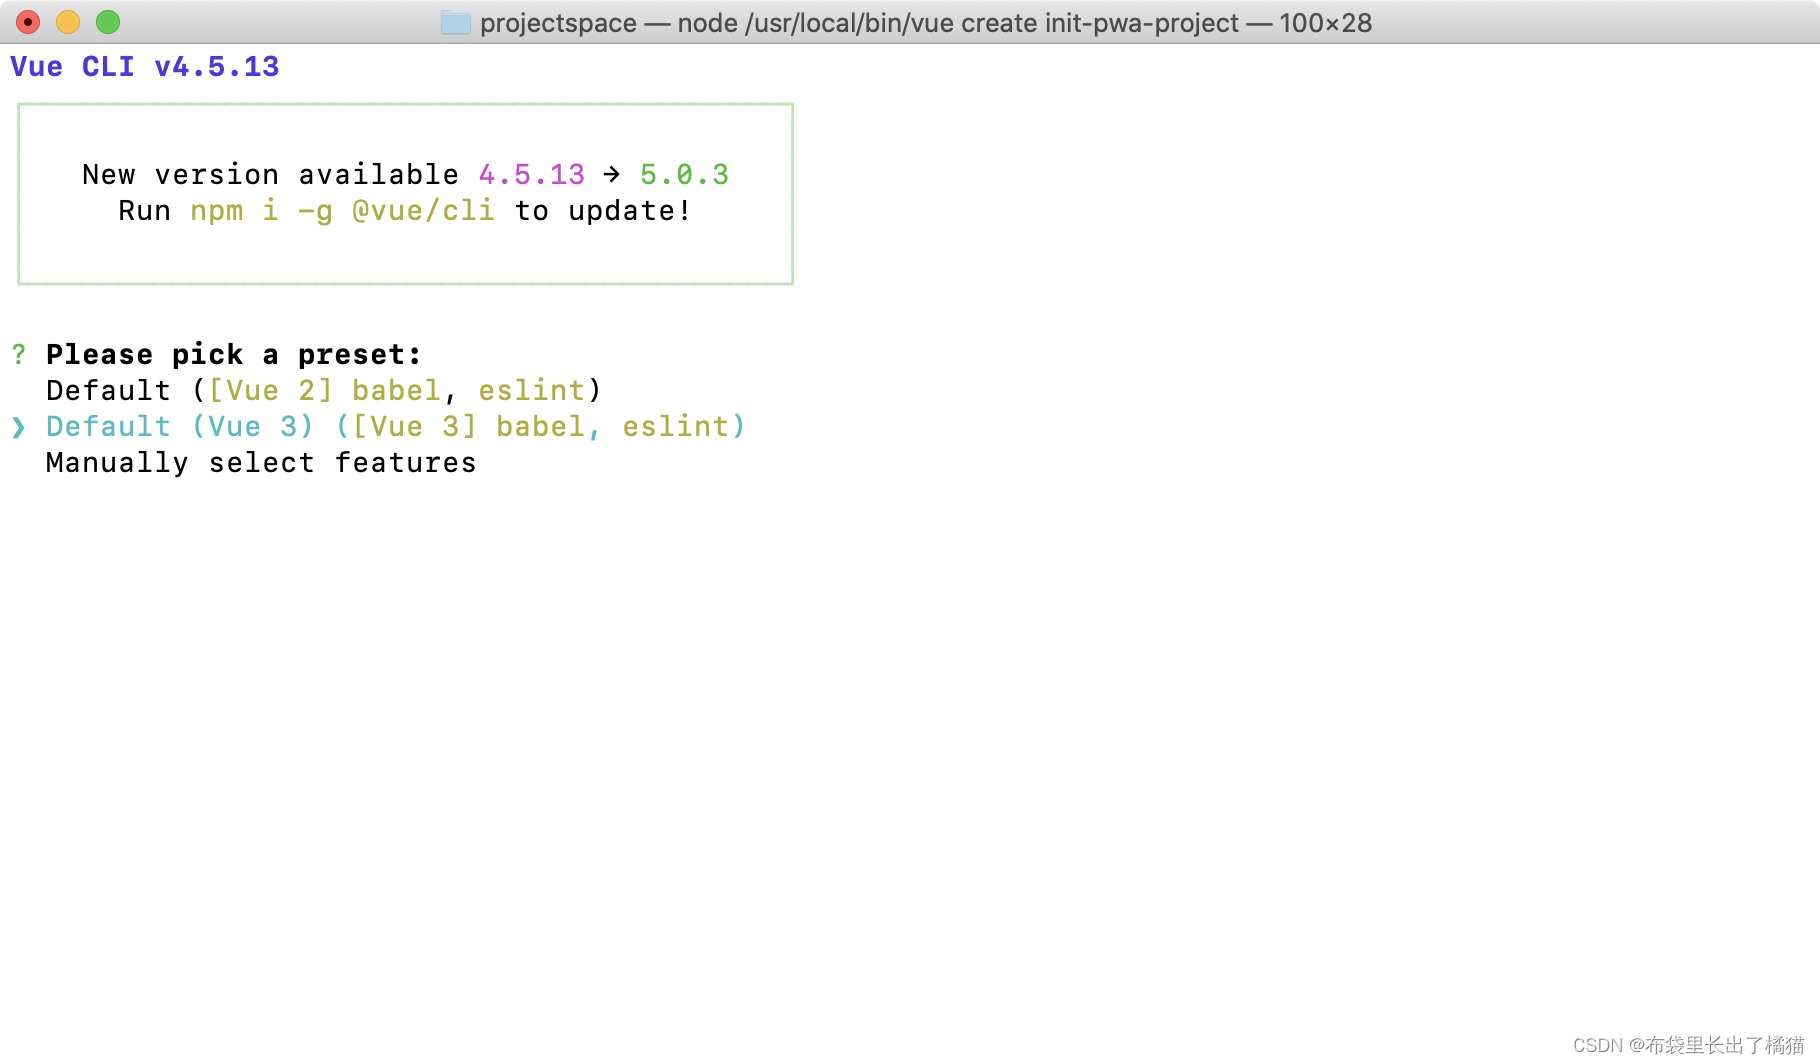Maximize the terminal with green button
The image size is (1820, 1064).
(x=108, y=22)
